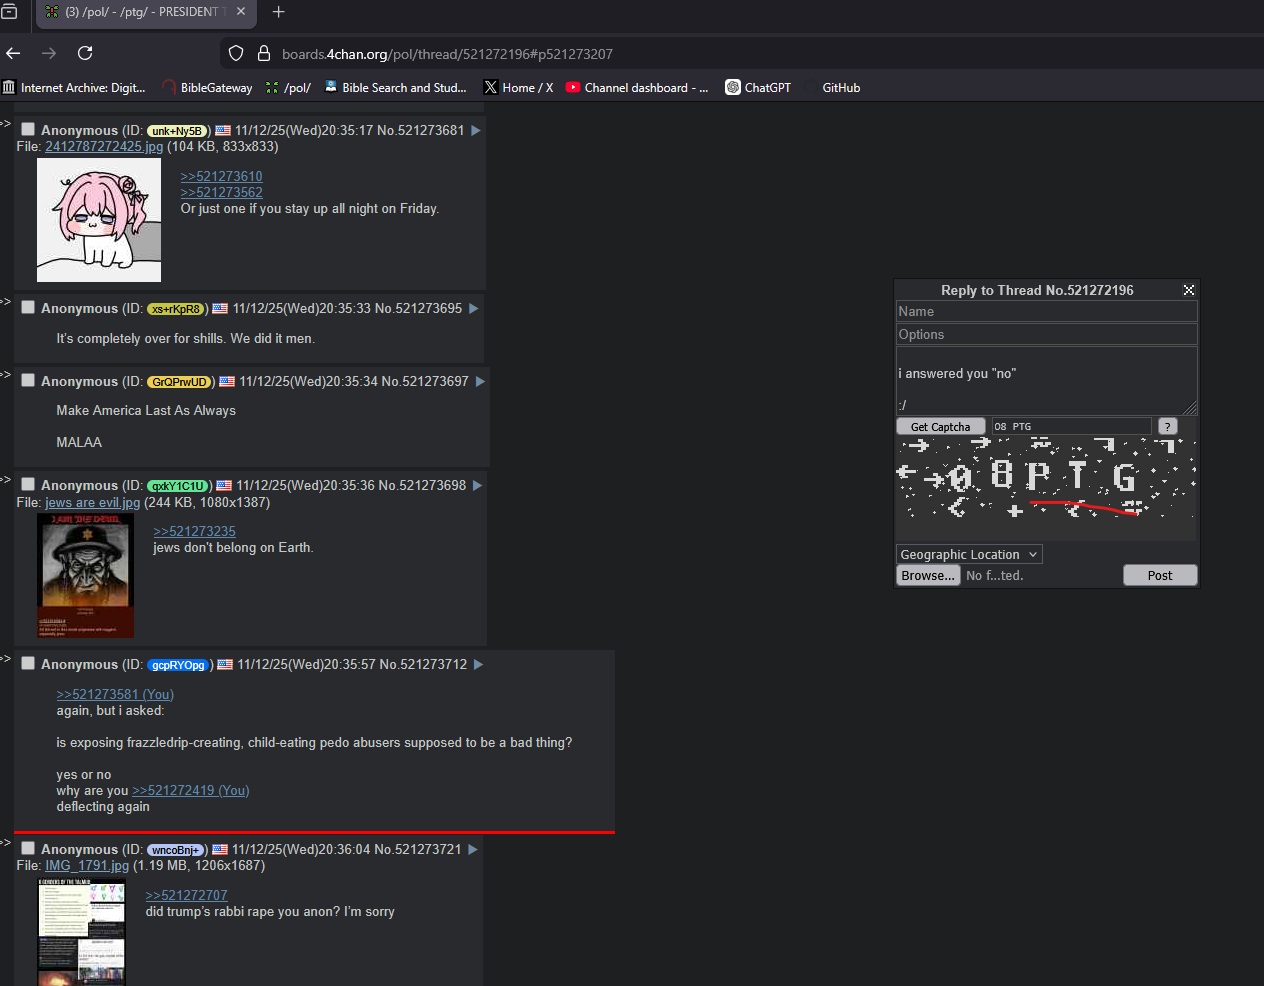Click the site lock icon

tap(264, 53)
